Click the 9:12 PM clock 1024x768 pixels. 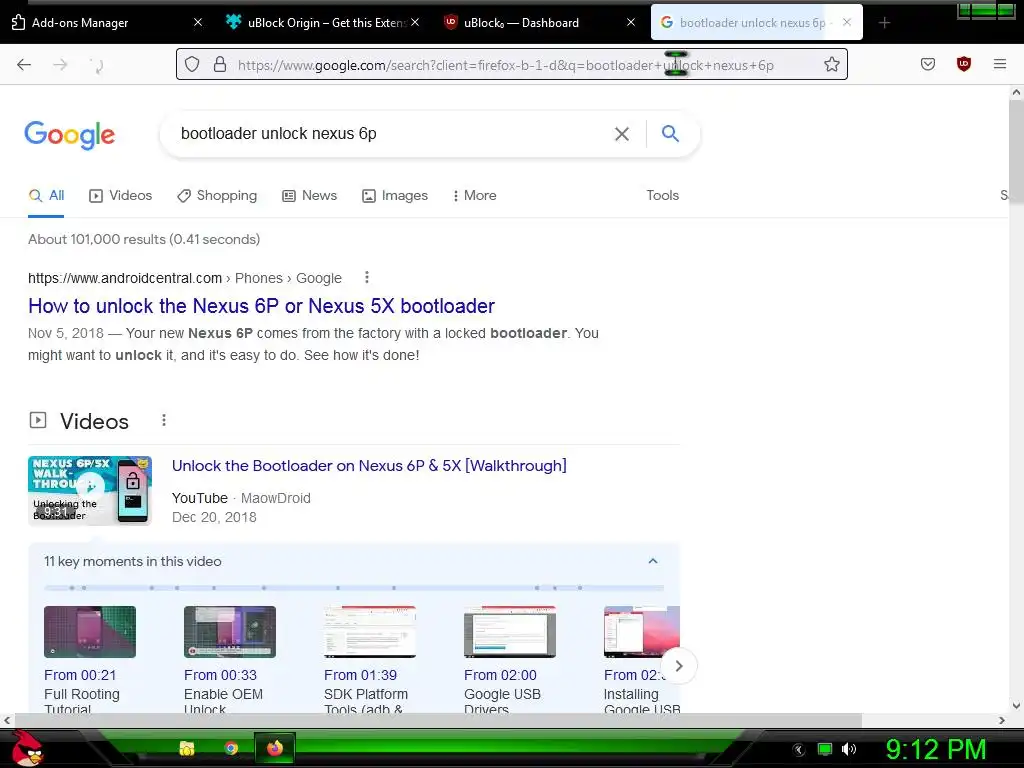tap(936, 749)
